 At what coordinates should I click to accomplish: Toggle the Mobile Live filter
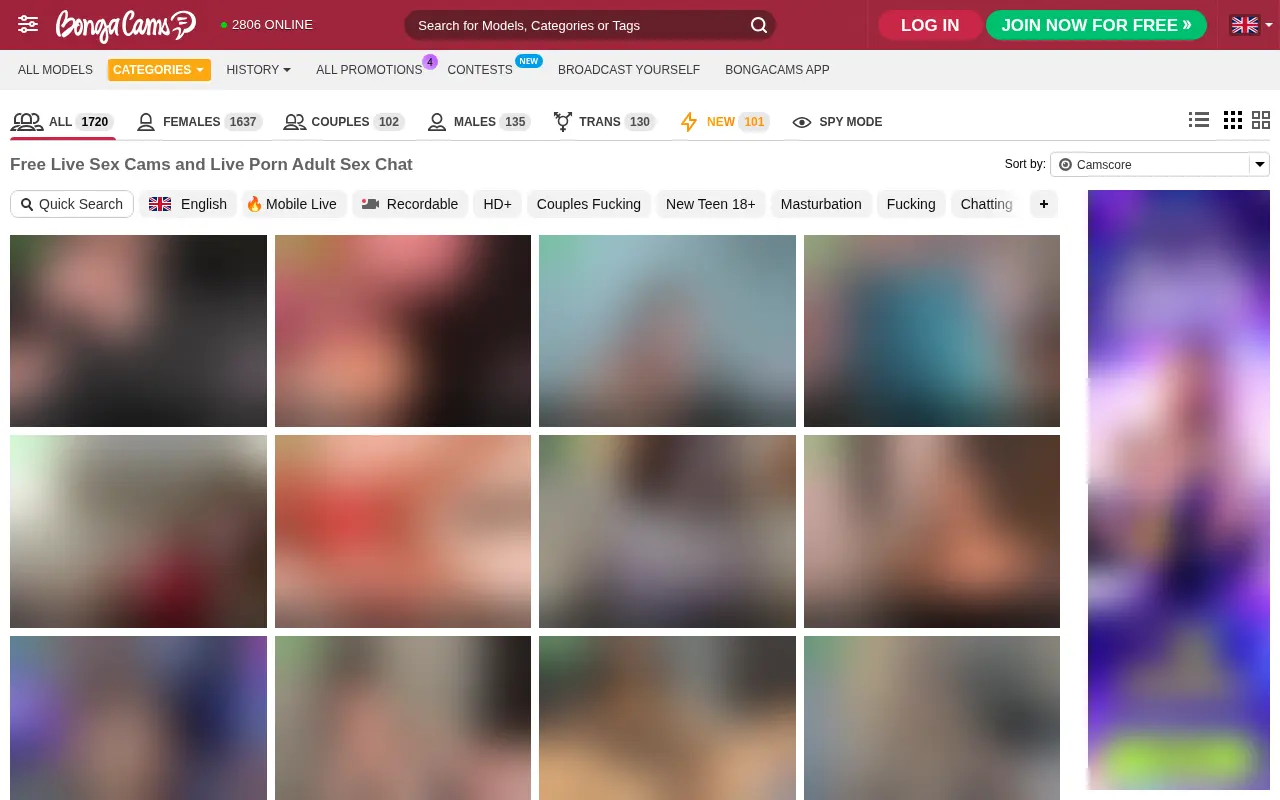click(293, 204)
